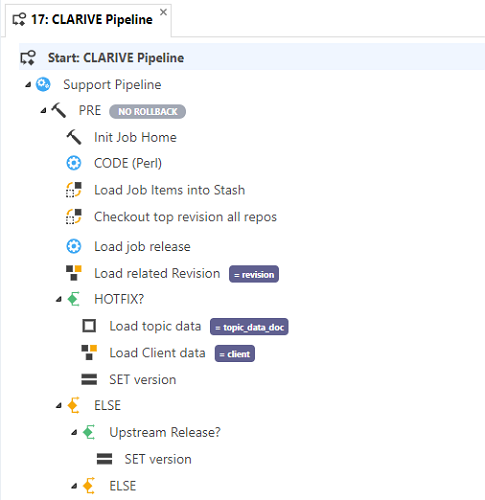Collapse the last ELSE node
Image resolution: width=485 pixels, height=500 pixels.
[x=74, y=486]
